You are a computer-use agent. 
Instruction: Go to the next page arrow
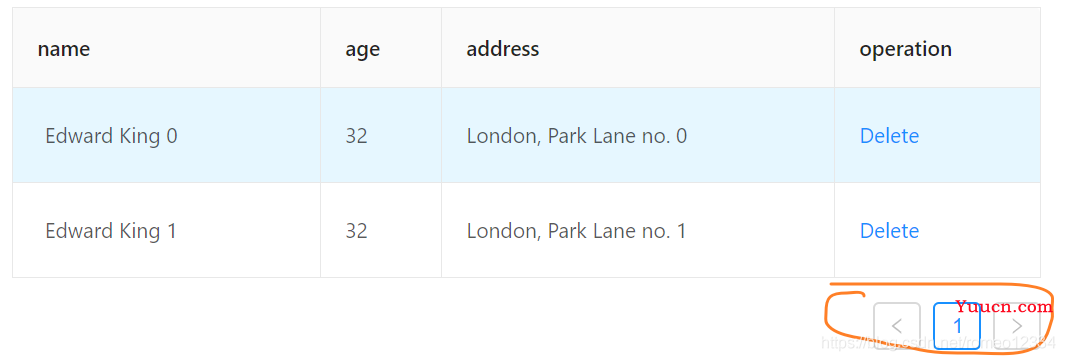coord(1016,326)
